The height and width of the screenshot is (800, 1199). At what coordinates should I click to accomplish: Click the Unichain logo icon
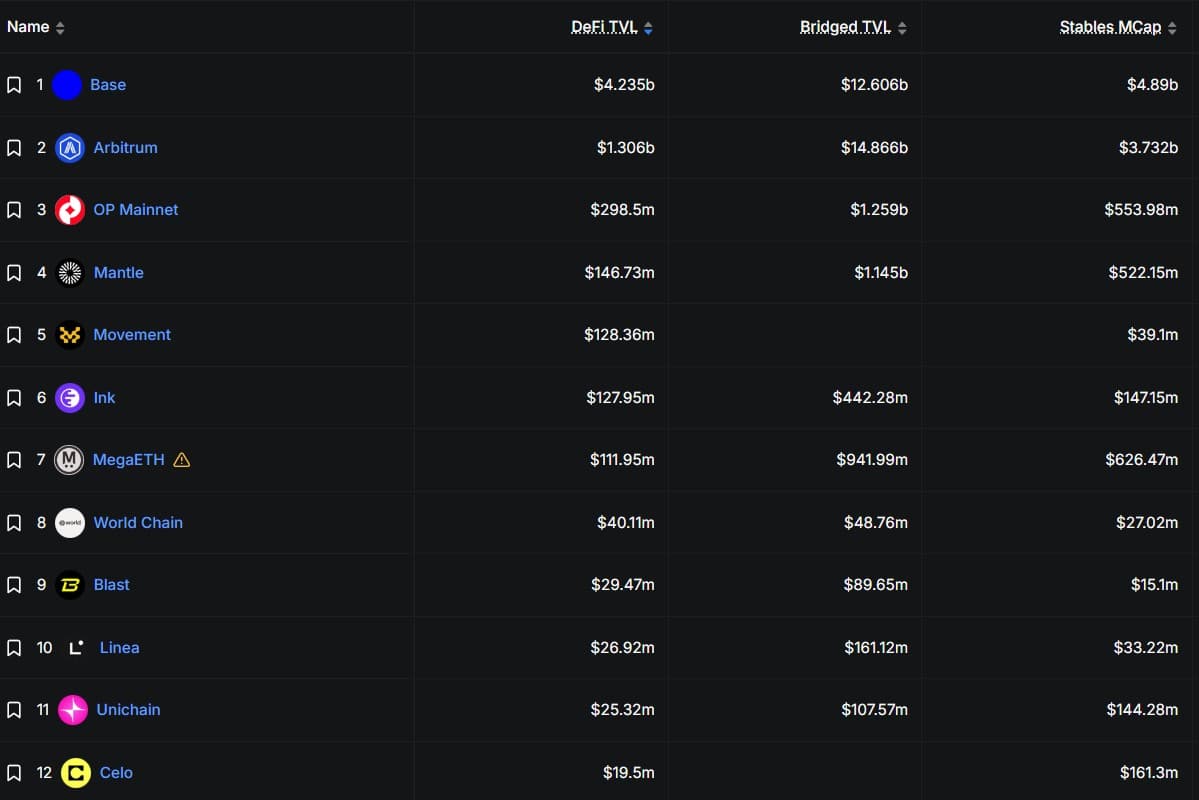pyautogui.click(x=73, y=710)
